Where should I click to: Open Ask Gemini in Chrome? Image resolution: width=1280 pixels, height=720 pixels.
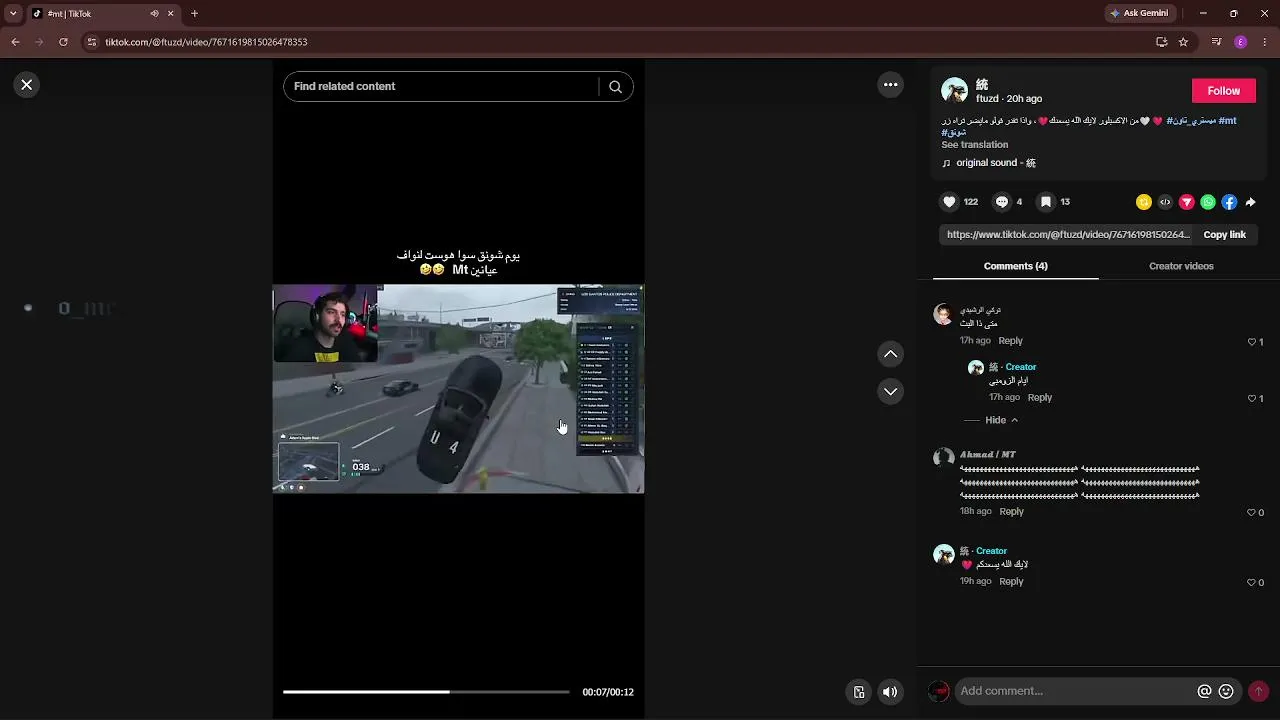click(1139, 14)
